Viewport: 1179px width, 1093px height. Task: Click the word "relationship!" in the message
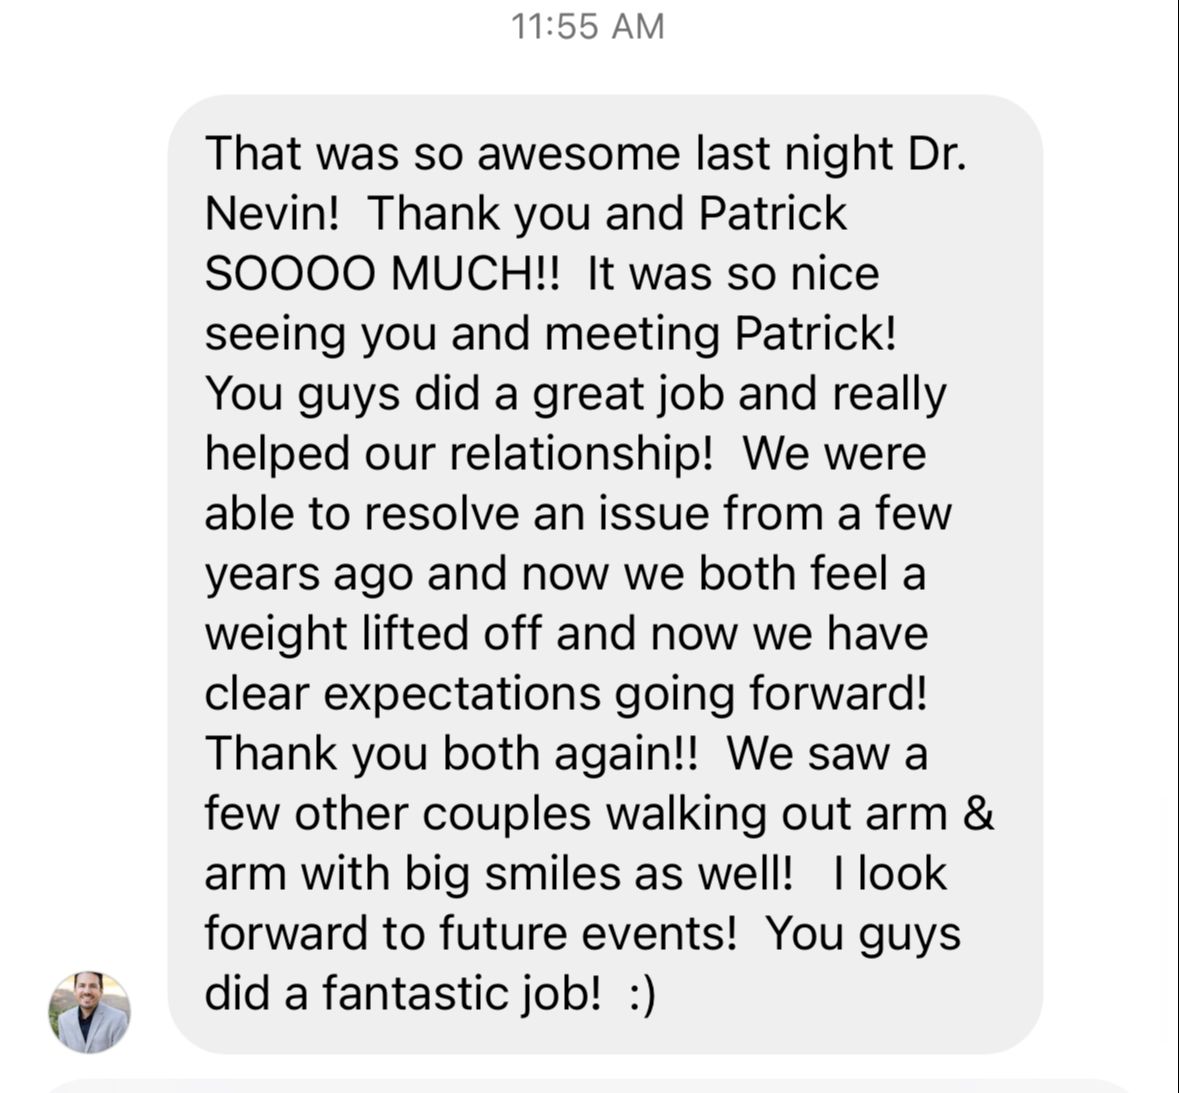[580, 454]
